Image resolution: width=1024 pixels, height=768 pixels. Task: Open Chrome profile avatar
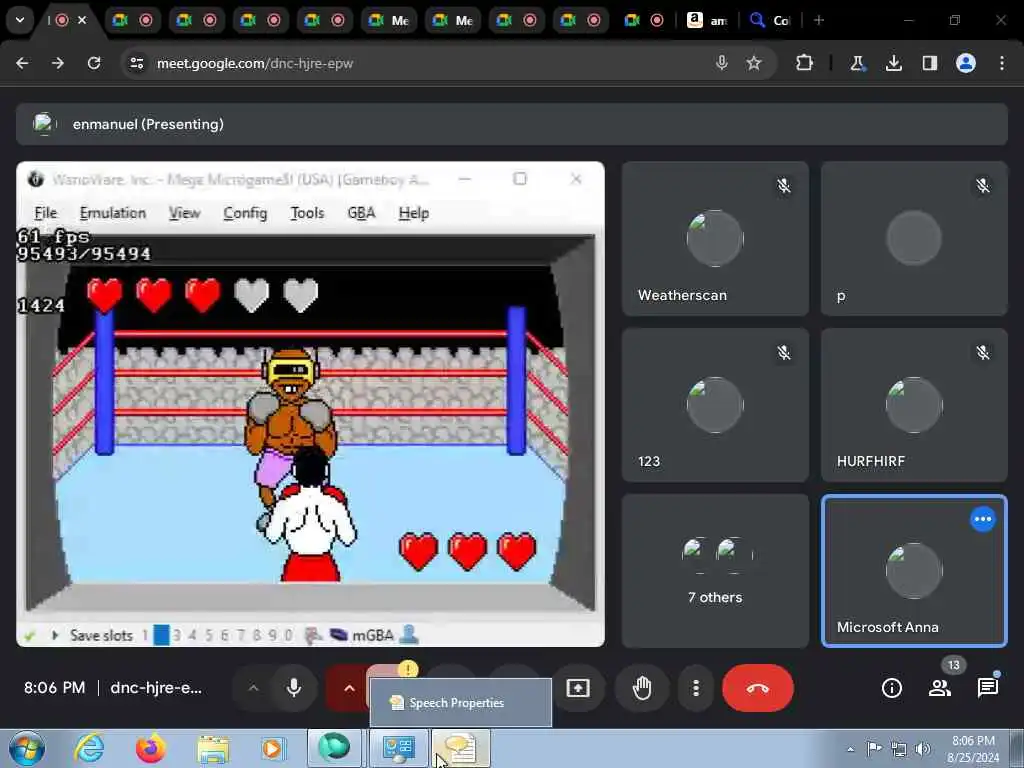[x=966, y=63]
